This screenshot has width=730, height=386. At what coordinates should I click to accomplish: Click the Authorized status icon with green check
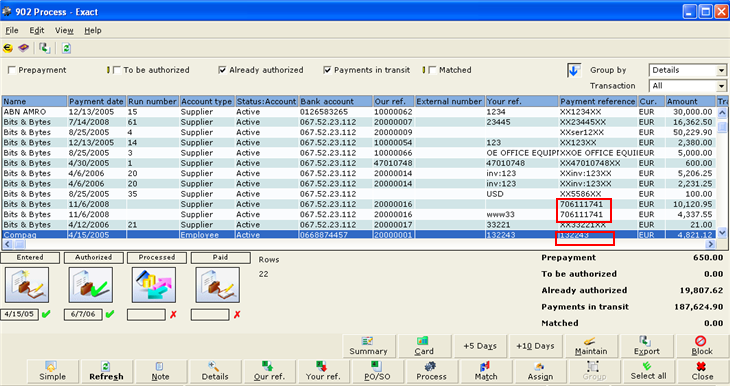90,285
